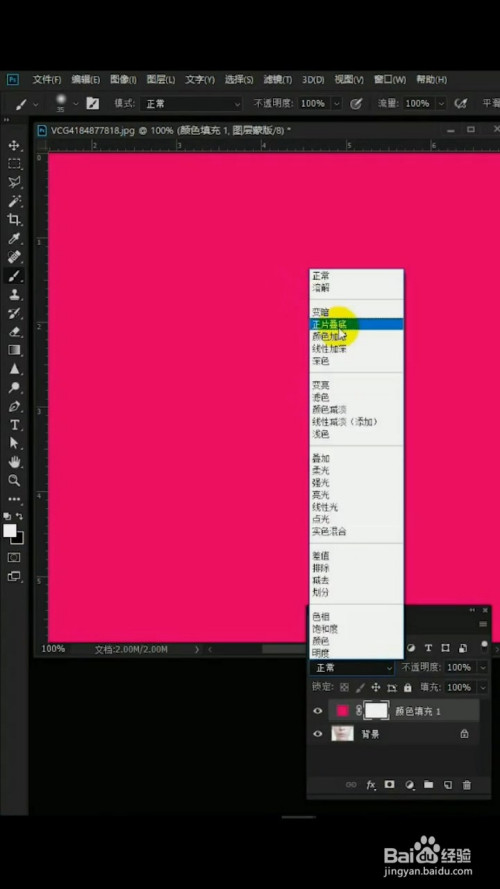Select the Move tool
Screen dimensions: 500x889
[x=14, y=145]
